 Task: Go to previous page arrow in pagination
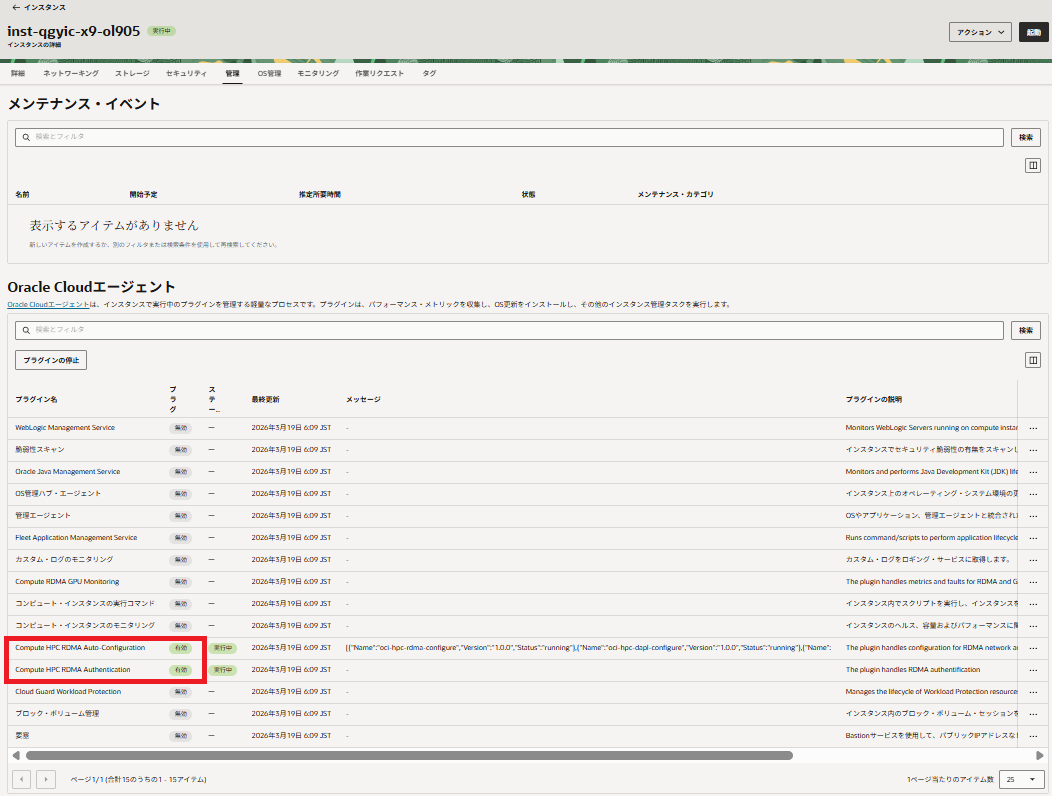21,779
